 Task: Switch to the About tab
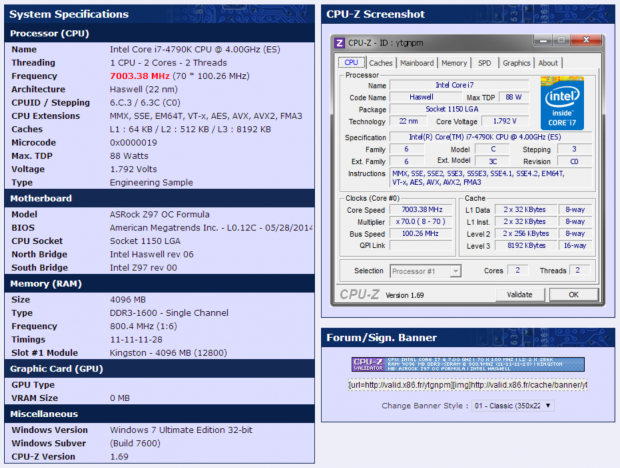[548, 63]
